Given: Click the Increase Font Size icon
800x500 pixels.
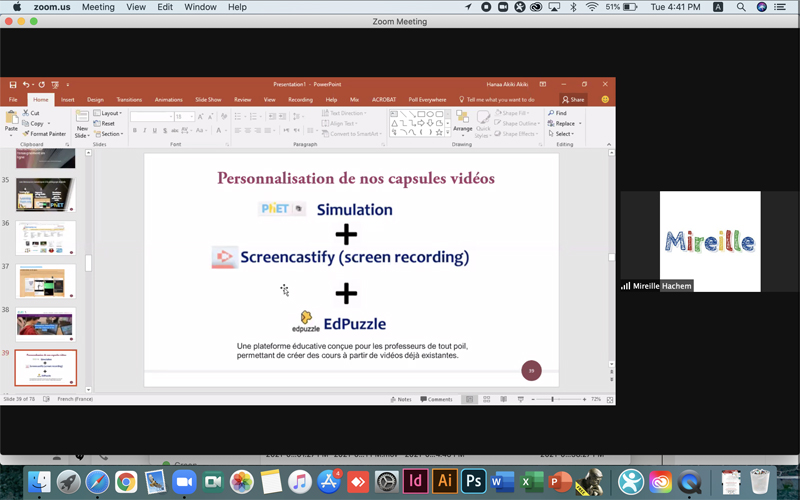Looking at the screenshot, I should click(x=201, y=117).
